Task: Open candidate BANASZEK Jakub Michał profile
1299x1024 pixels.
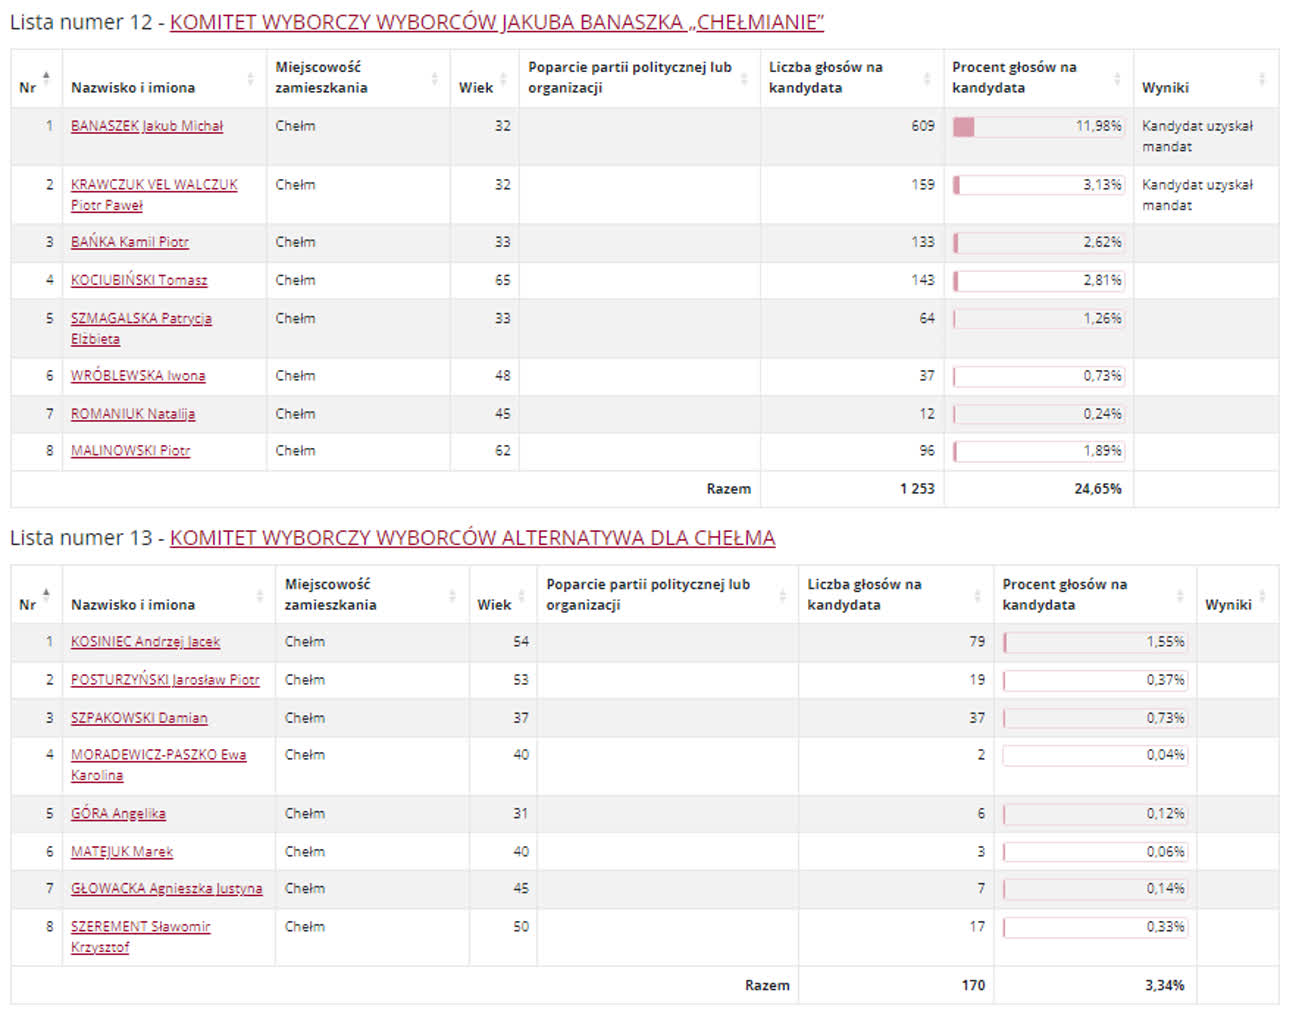Action: point(146,126)
